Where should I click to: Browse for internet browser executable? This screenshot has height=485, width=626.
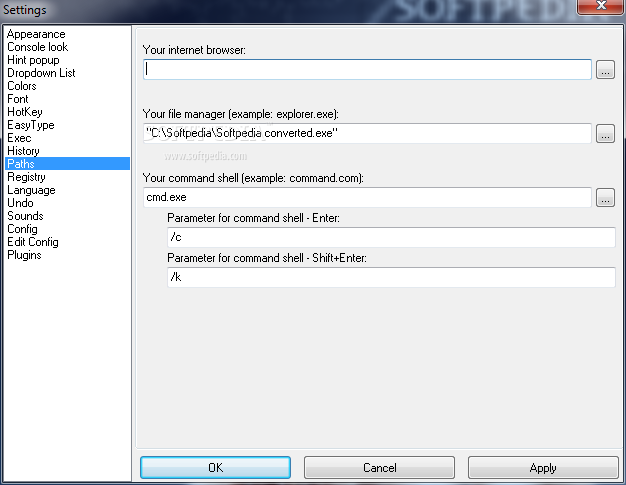coord(605,69)
